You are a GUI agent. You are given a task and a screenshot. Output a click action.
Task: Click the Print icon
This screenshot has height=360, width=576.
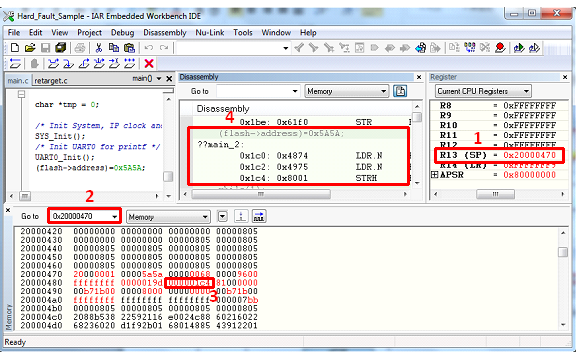click(x=80, y=48)
